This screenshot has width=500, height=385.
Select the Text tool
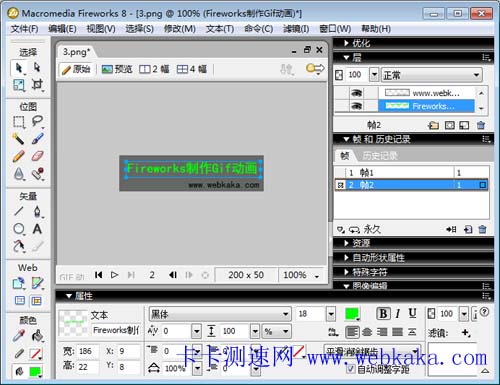tap(37, 229)
